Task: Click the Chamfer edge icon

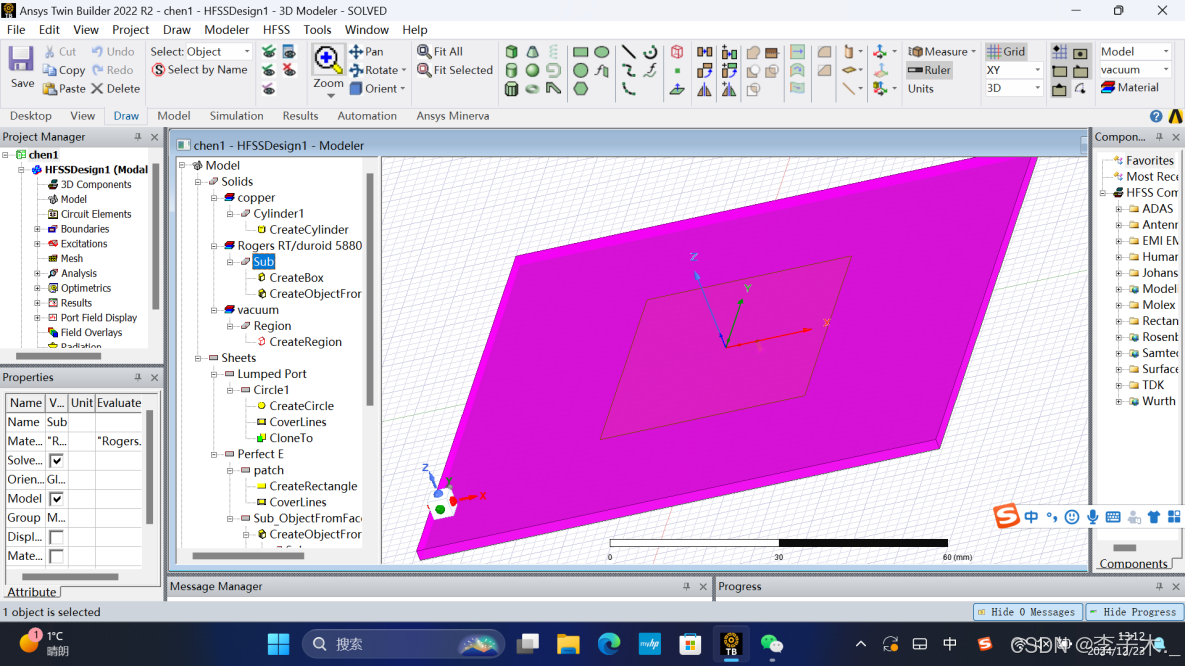Action: 824,70
